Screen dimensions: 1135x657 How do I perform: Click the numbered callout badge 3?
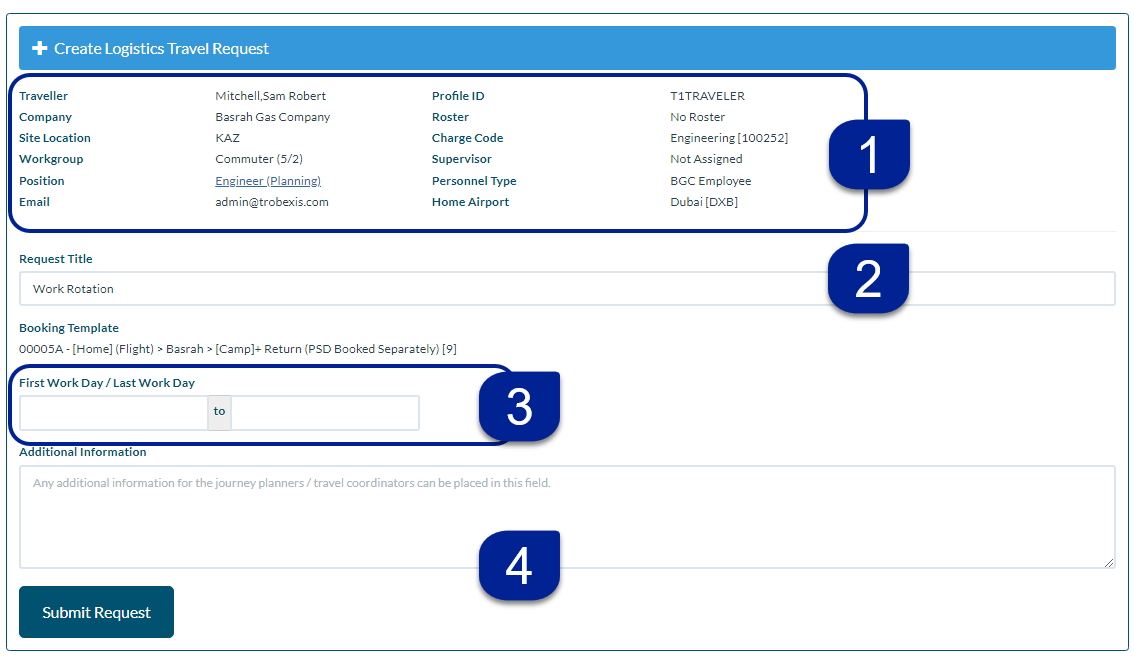tap(519, 406)
